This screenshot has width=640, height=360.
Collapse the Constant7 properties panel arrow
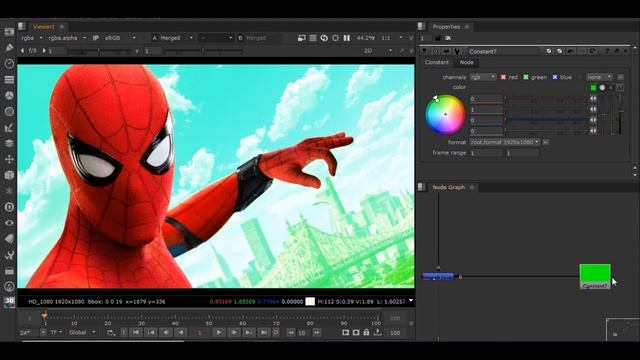pyautogui.click(x=425, y=51)
